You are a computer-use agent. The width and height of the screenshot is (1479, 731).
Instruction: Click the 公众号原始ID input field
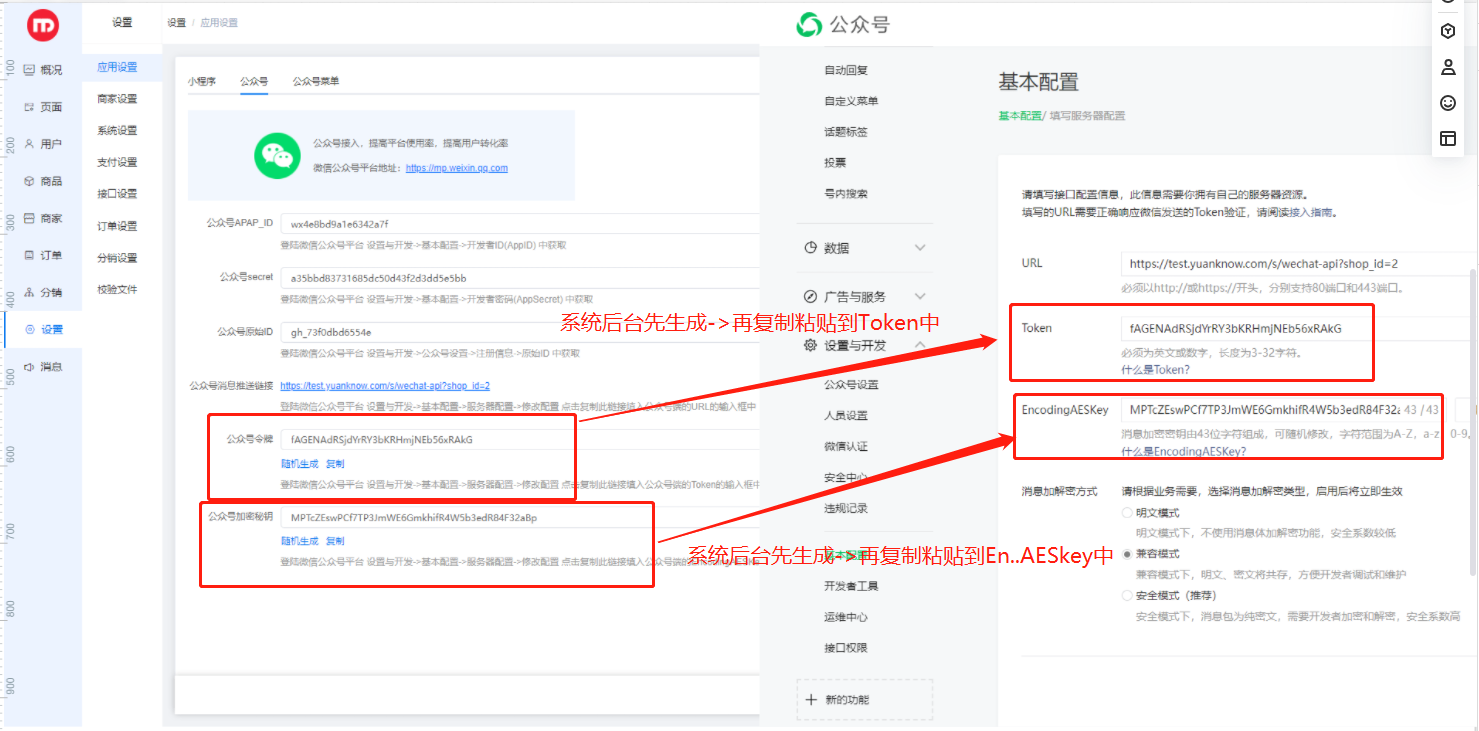pyautogui.click(x=520, y=331)
